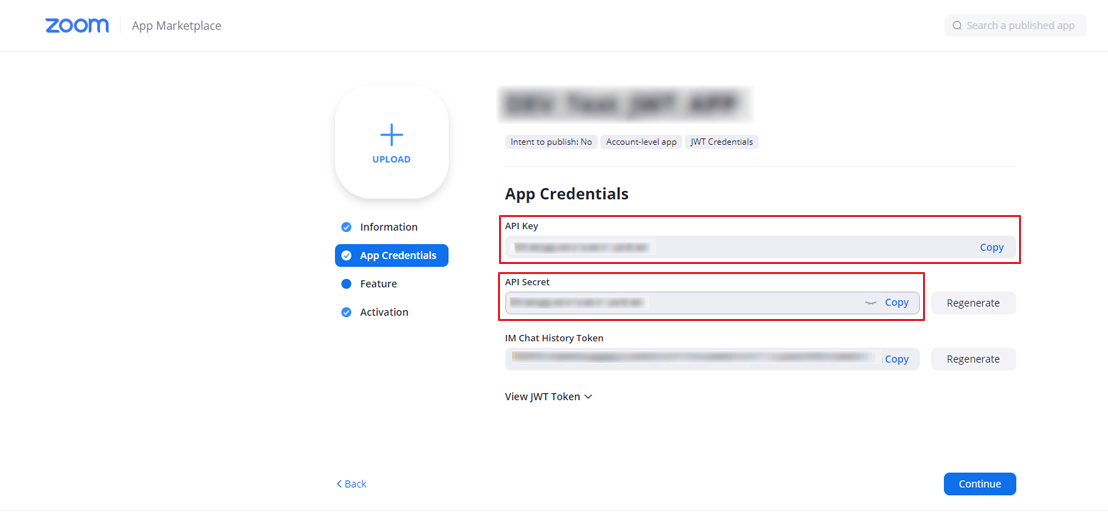1108x519 pixels.
Task: Go back using the Back link
Action: 351,484
